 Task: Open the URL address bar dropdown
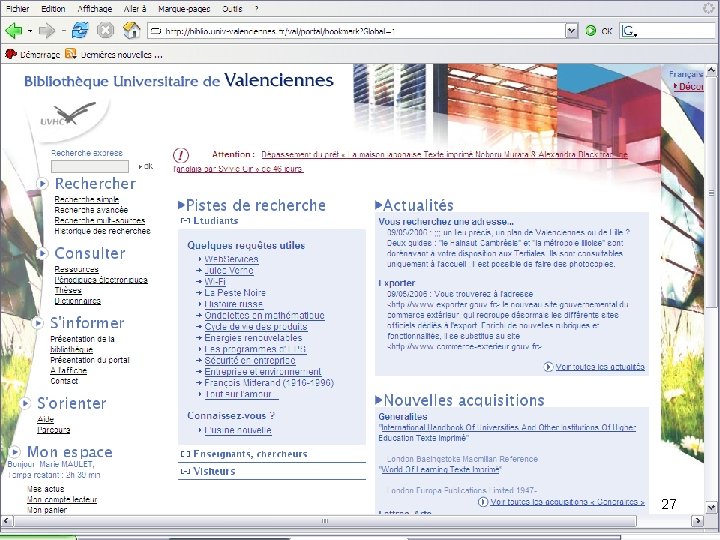(x=571, y=31)
